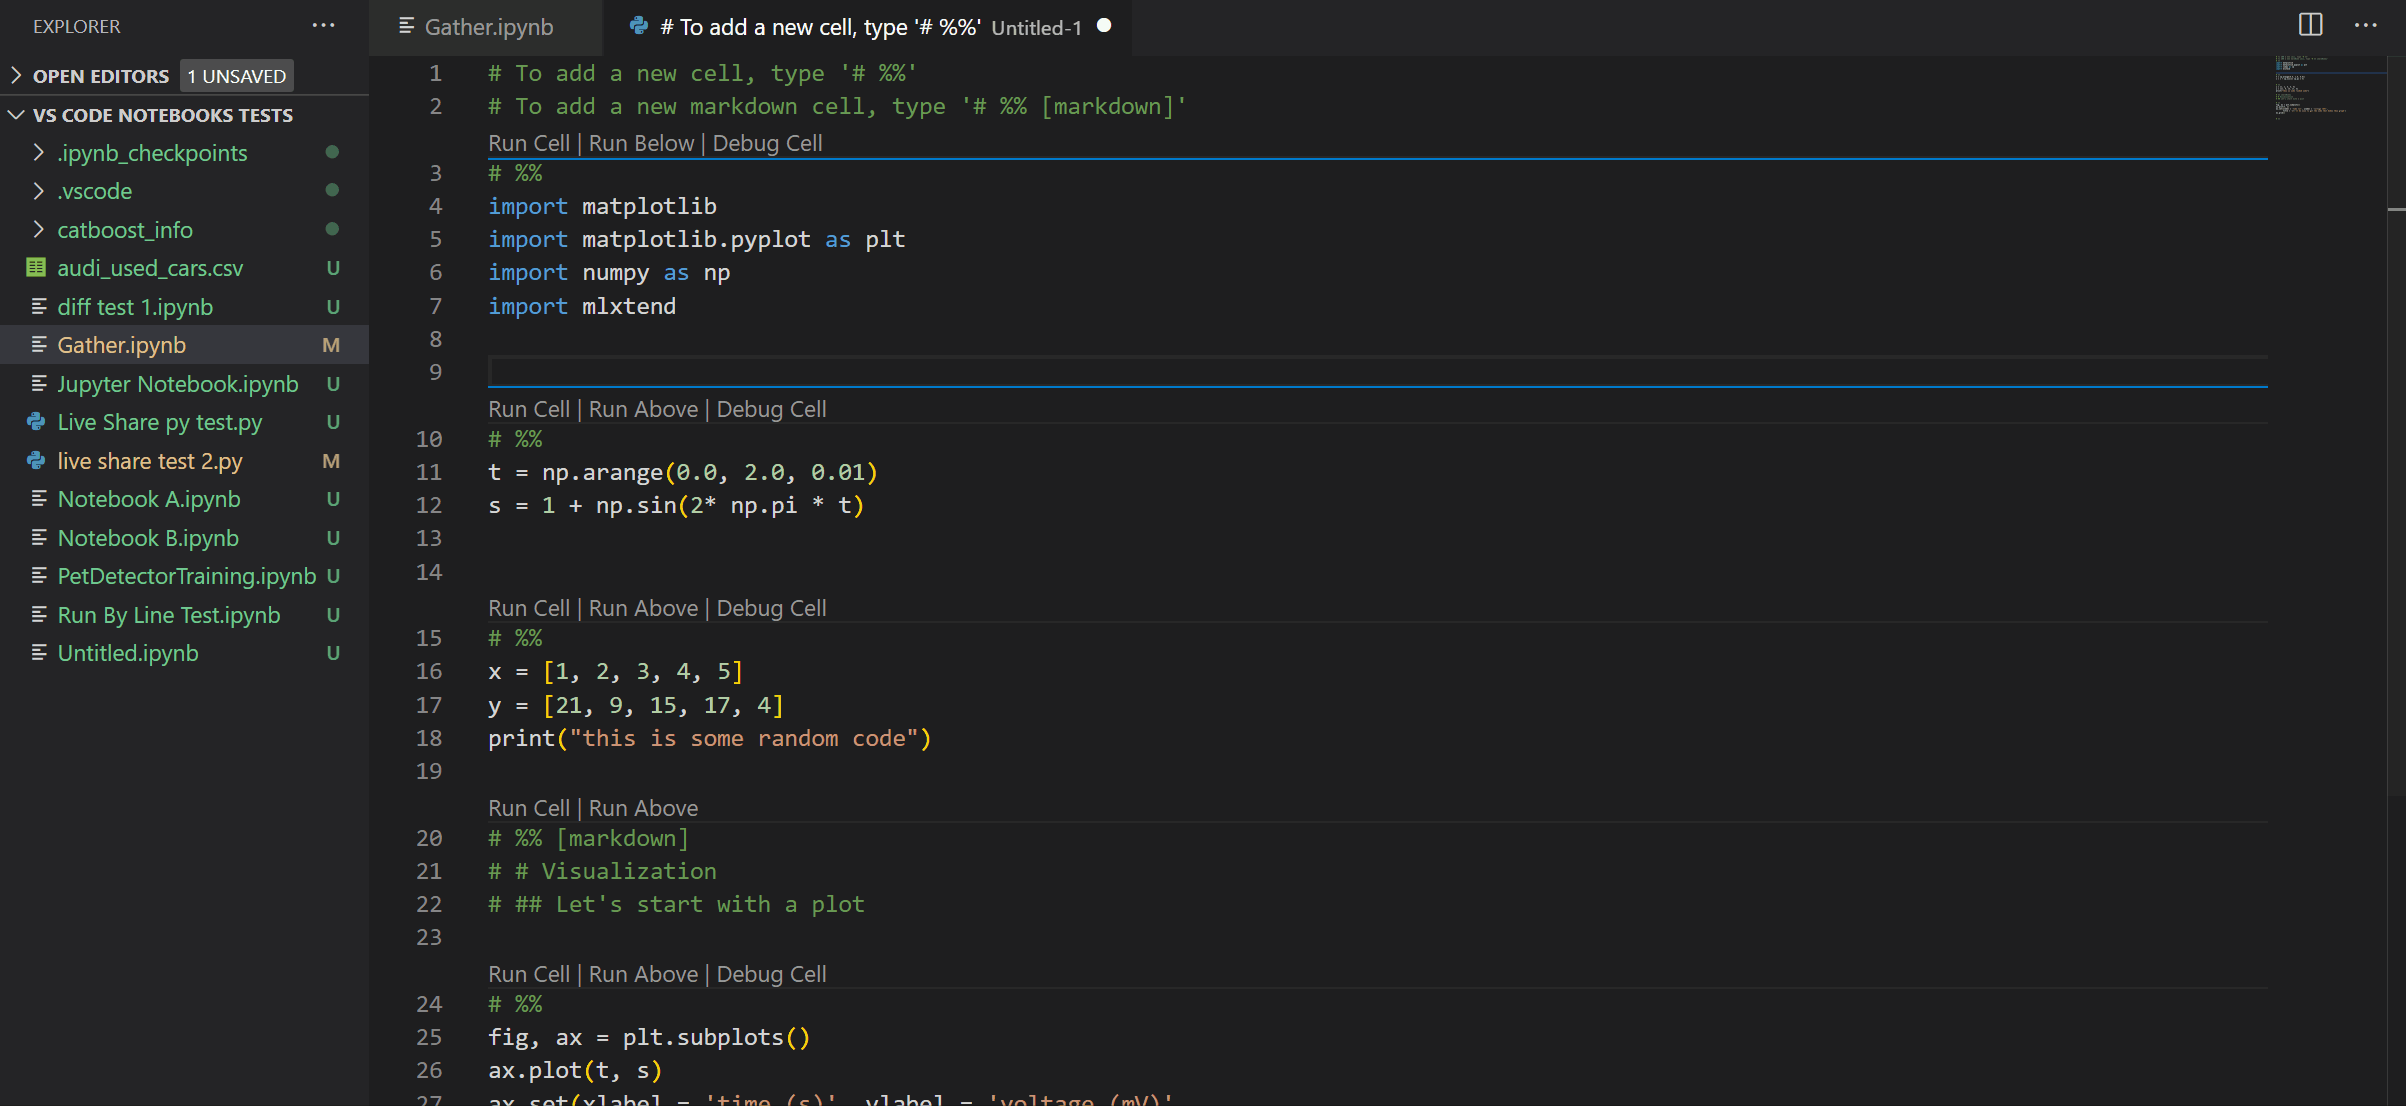Click the Debug Cell CodeLens link
The width and height of the screenshot is (2406, 1106).
tap(767, 143)
